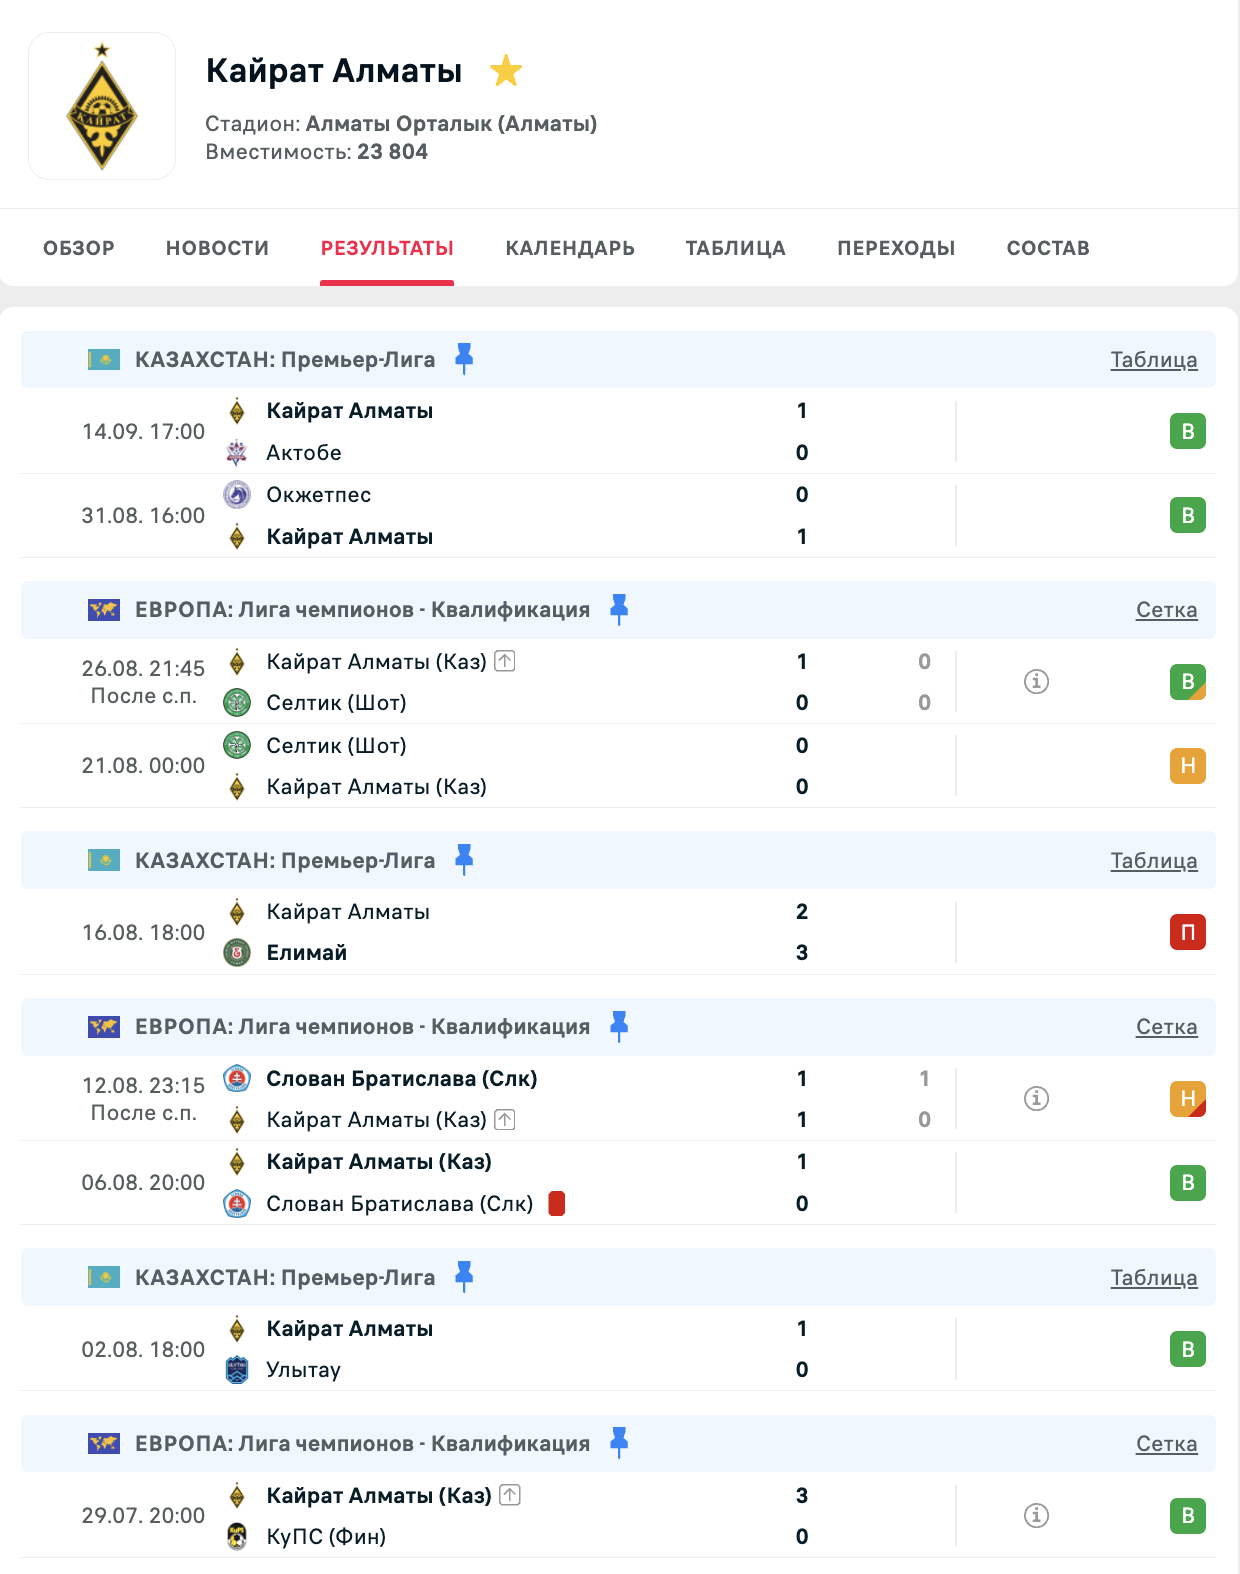The image size is (1240, 1574).
Task: Click Слован Братислава logo in 06.08 match
Action: [237, 1204]
